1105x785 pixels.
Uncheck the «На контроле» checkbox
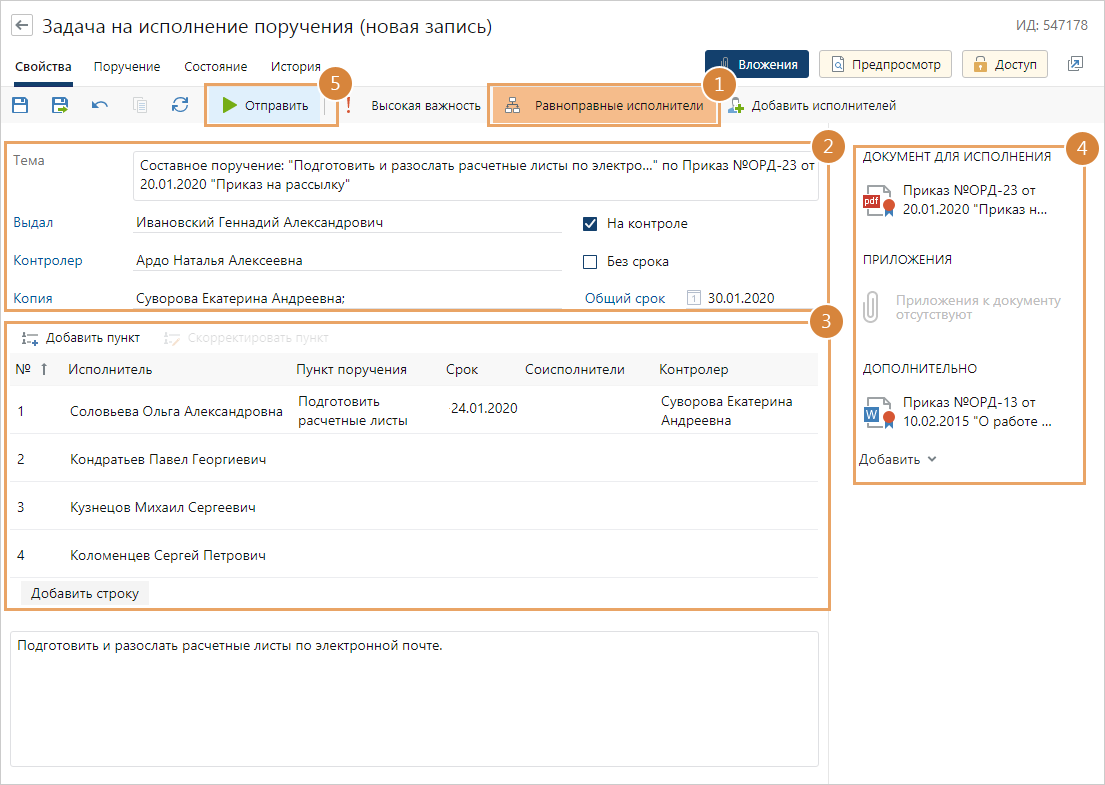590,224
